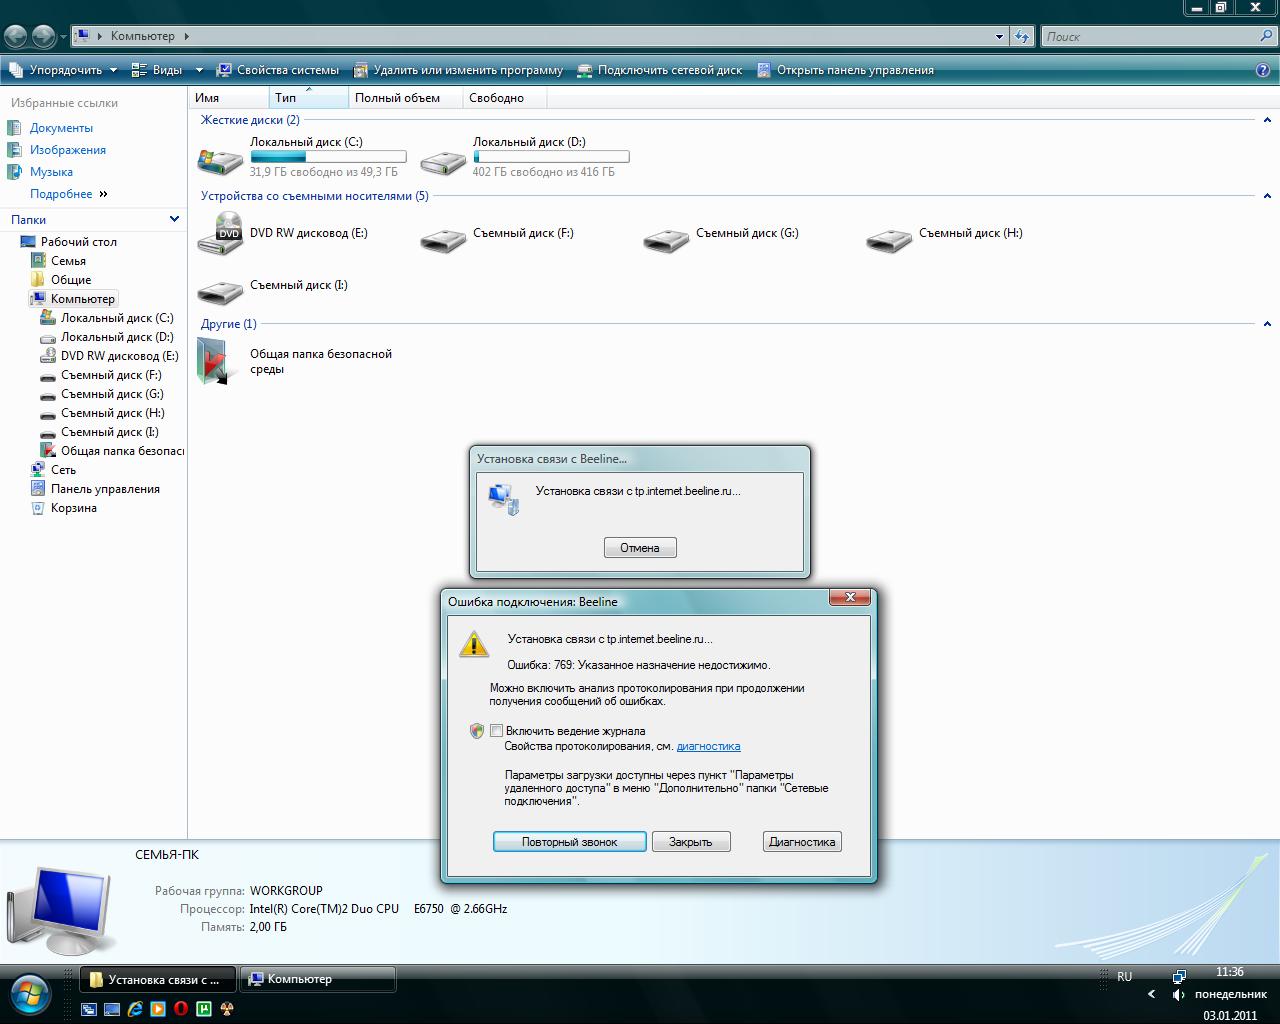Open the Windows Start menu orb
Image resolution: width=1280 pixels, height=1024 pixels.
[28, 994]
